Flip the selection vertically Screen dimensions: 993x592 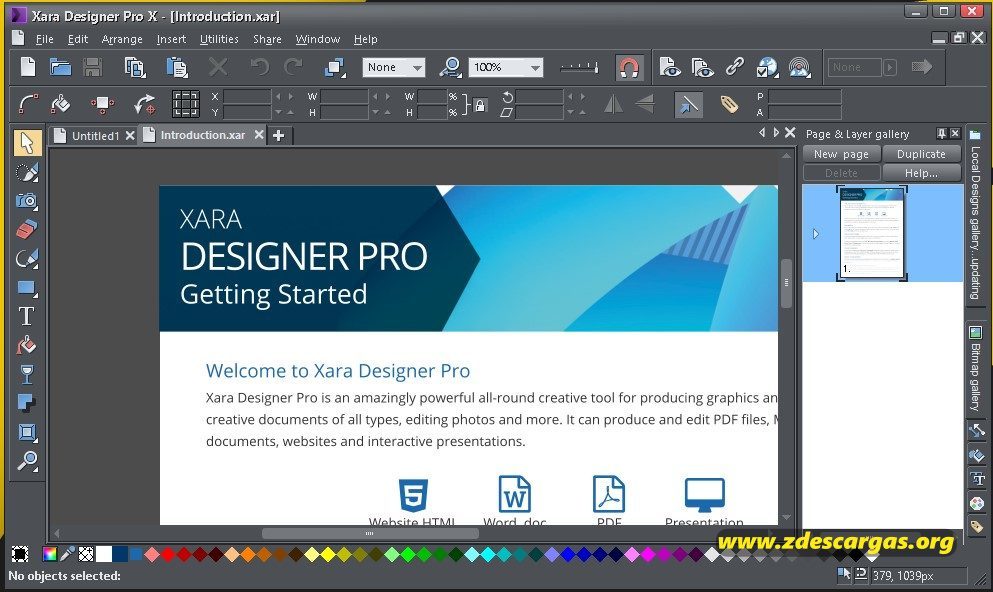pyautogui.click(x=645, y=104)
